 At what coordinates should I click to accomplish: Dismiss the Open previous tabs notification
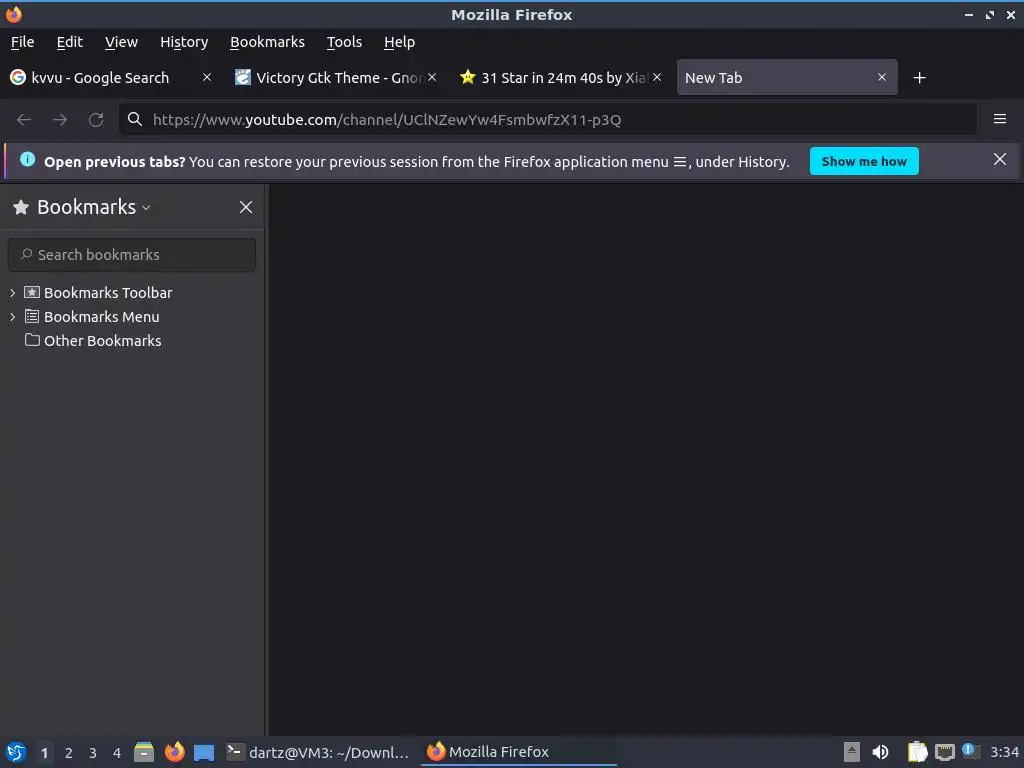pyautogui.click(x=999, y=159)
